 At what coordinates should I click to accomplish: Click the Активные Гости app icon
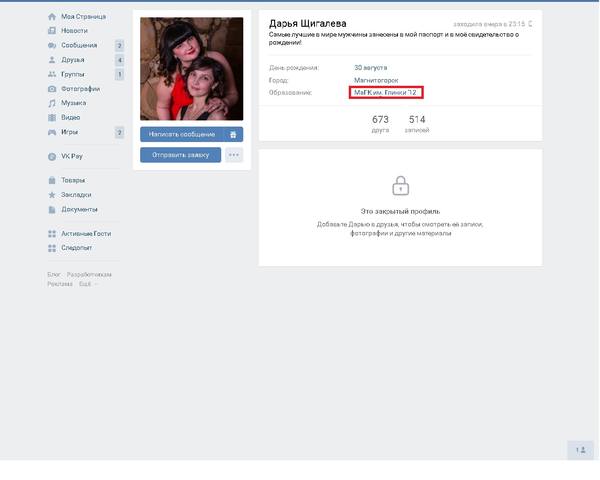point(52,233)
